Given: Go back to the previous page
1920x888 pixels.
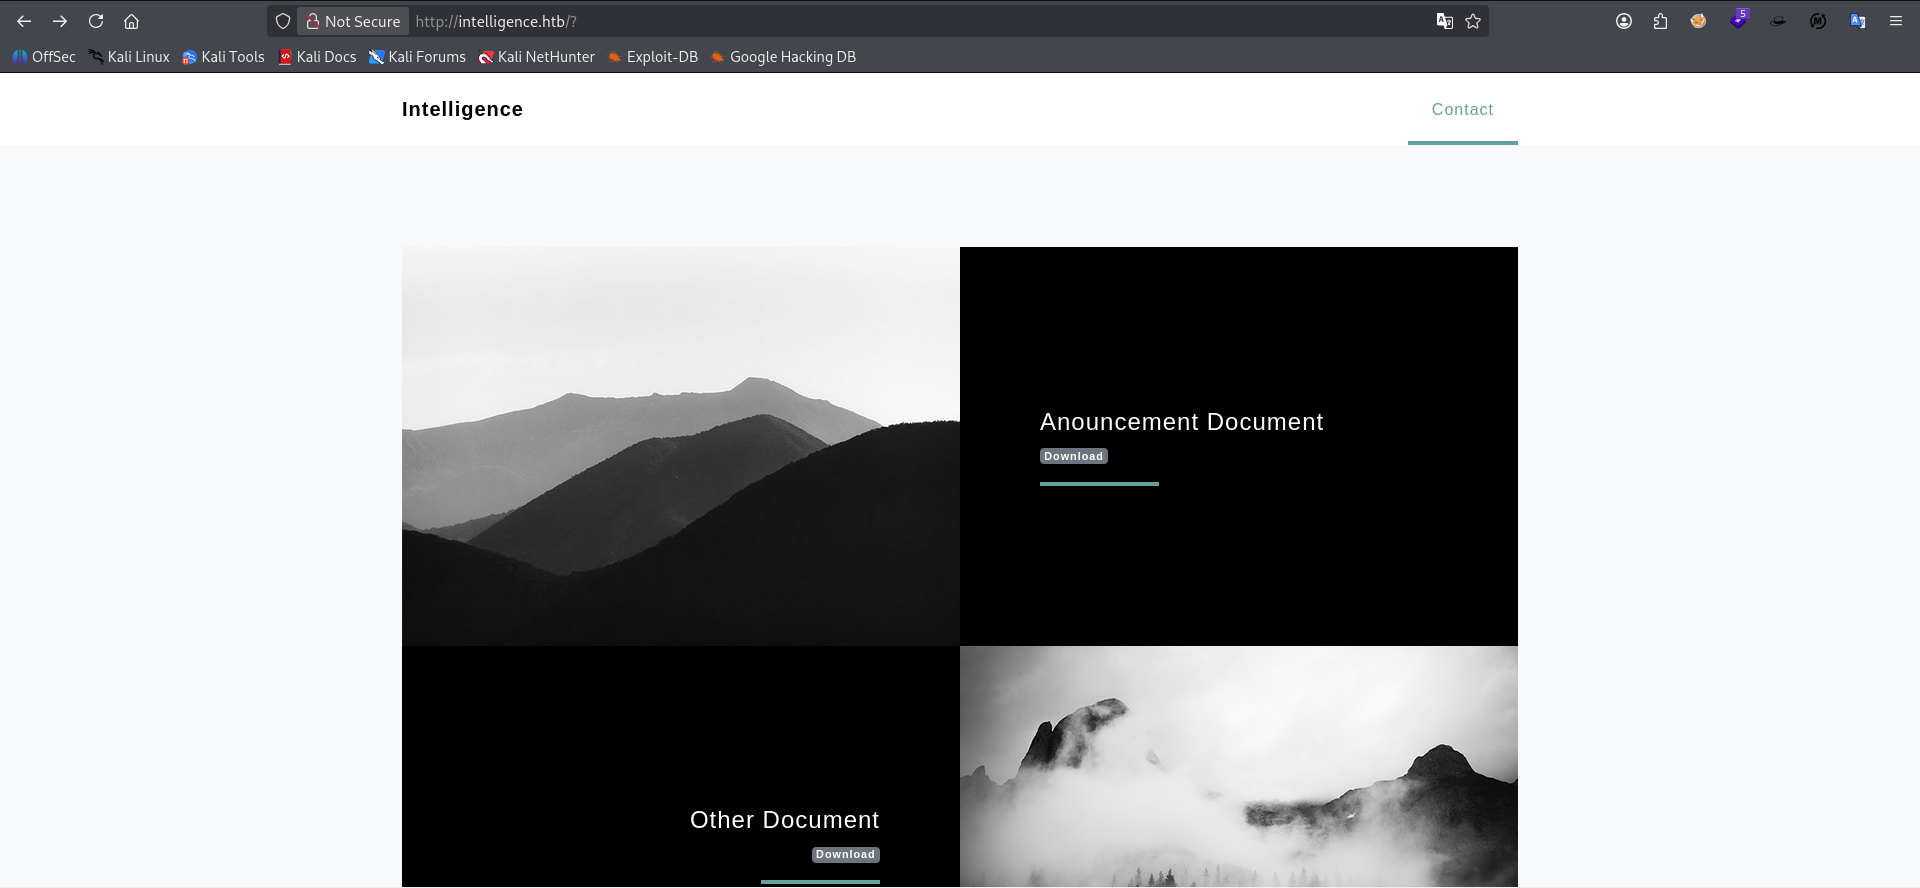Looking at the screenshot, I should (24, 21).
